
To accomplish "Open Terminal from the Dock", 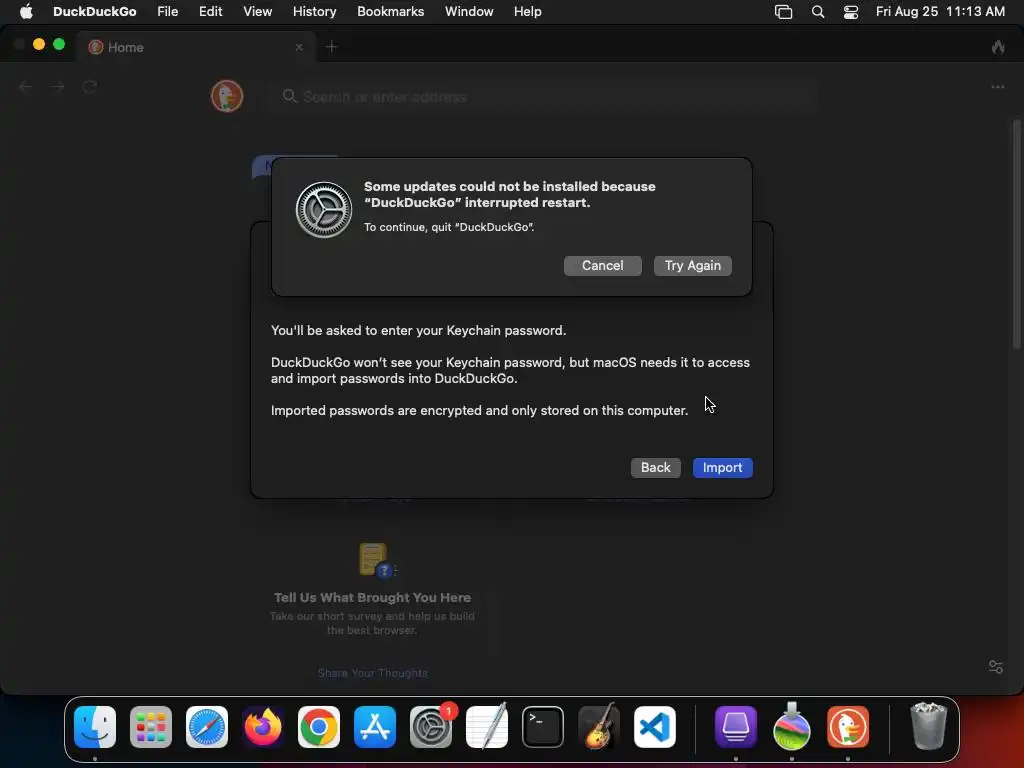I will click(x=543, y=727).
